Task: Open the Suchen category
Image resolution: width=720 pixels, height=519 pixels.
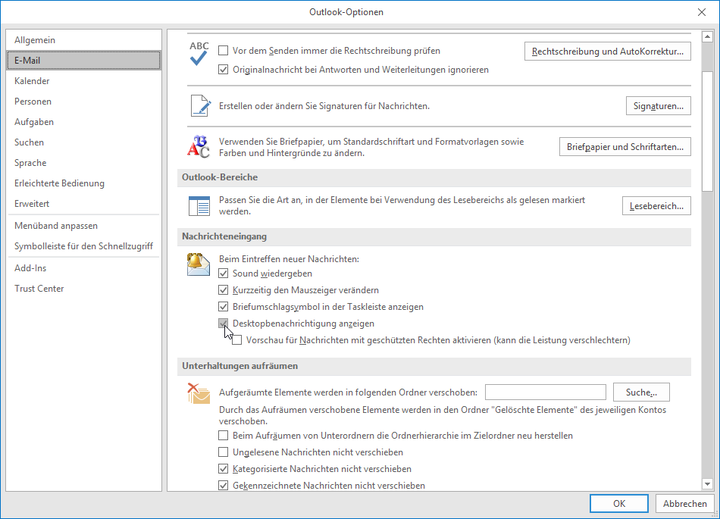Action: [x=84, y=142]
